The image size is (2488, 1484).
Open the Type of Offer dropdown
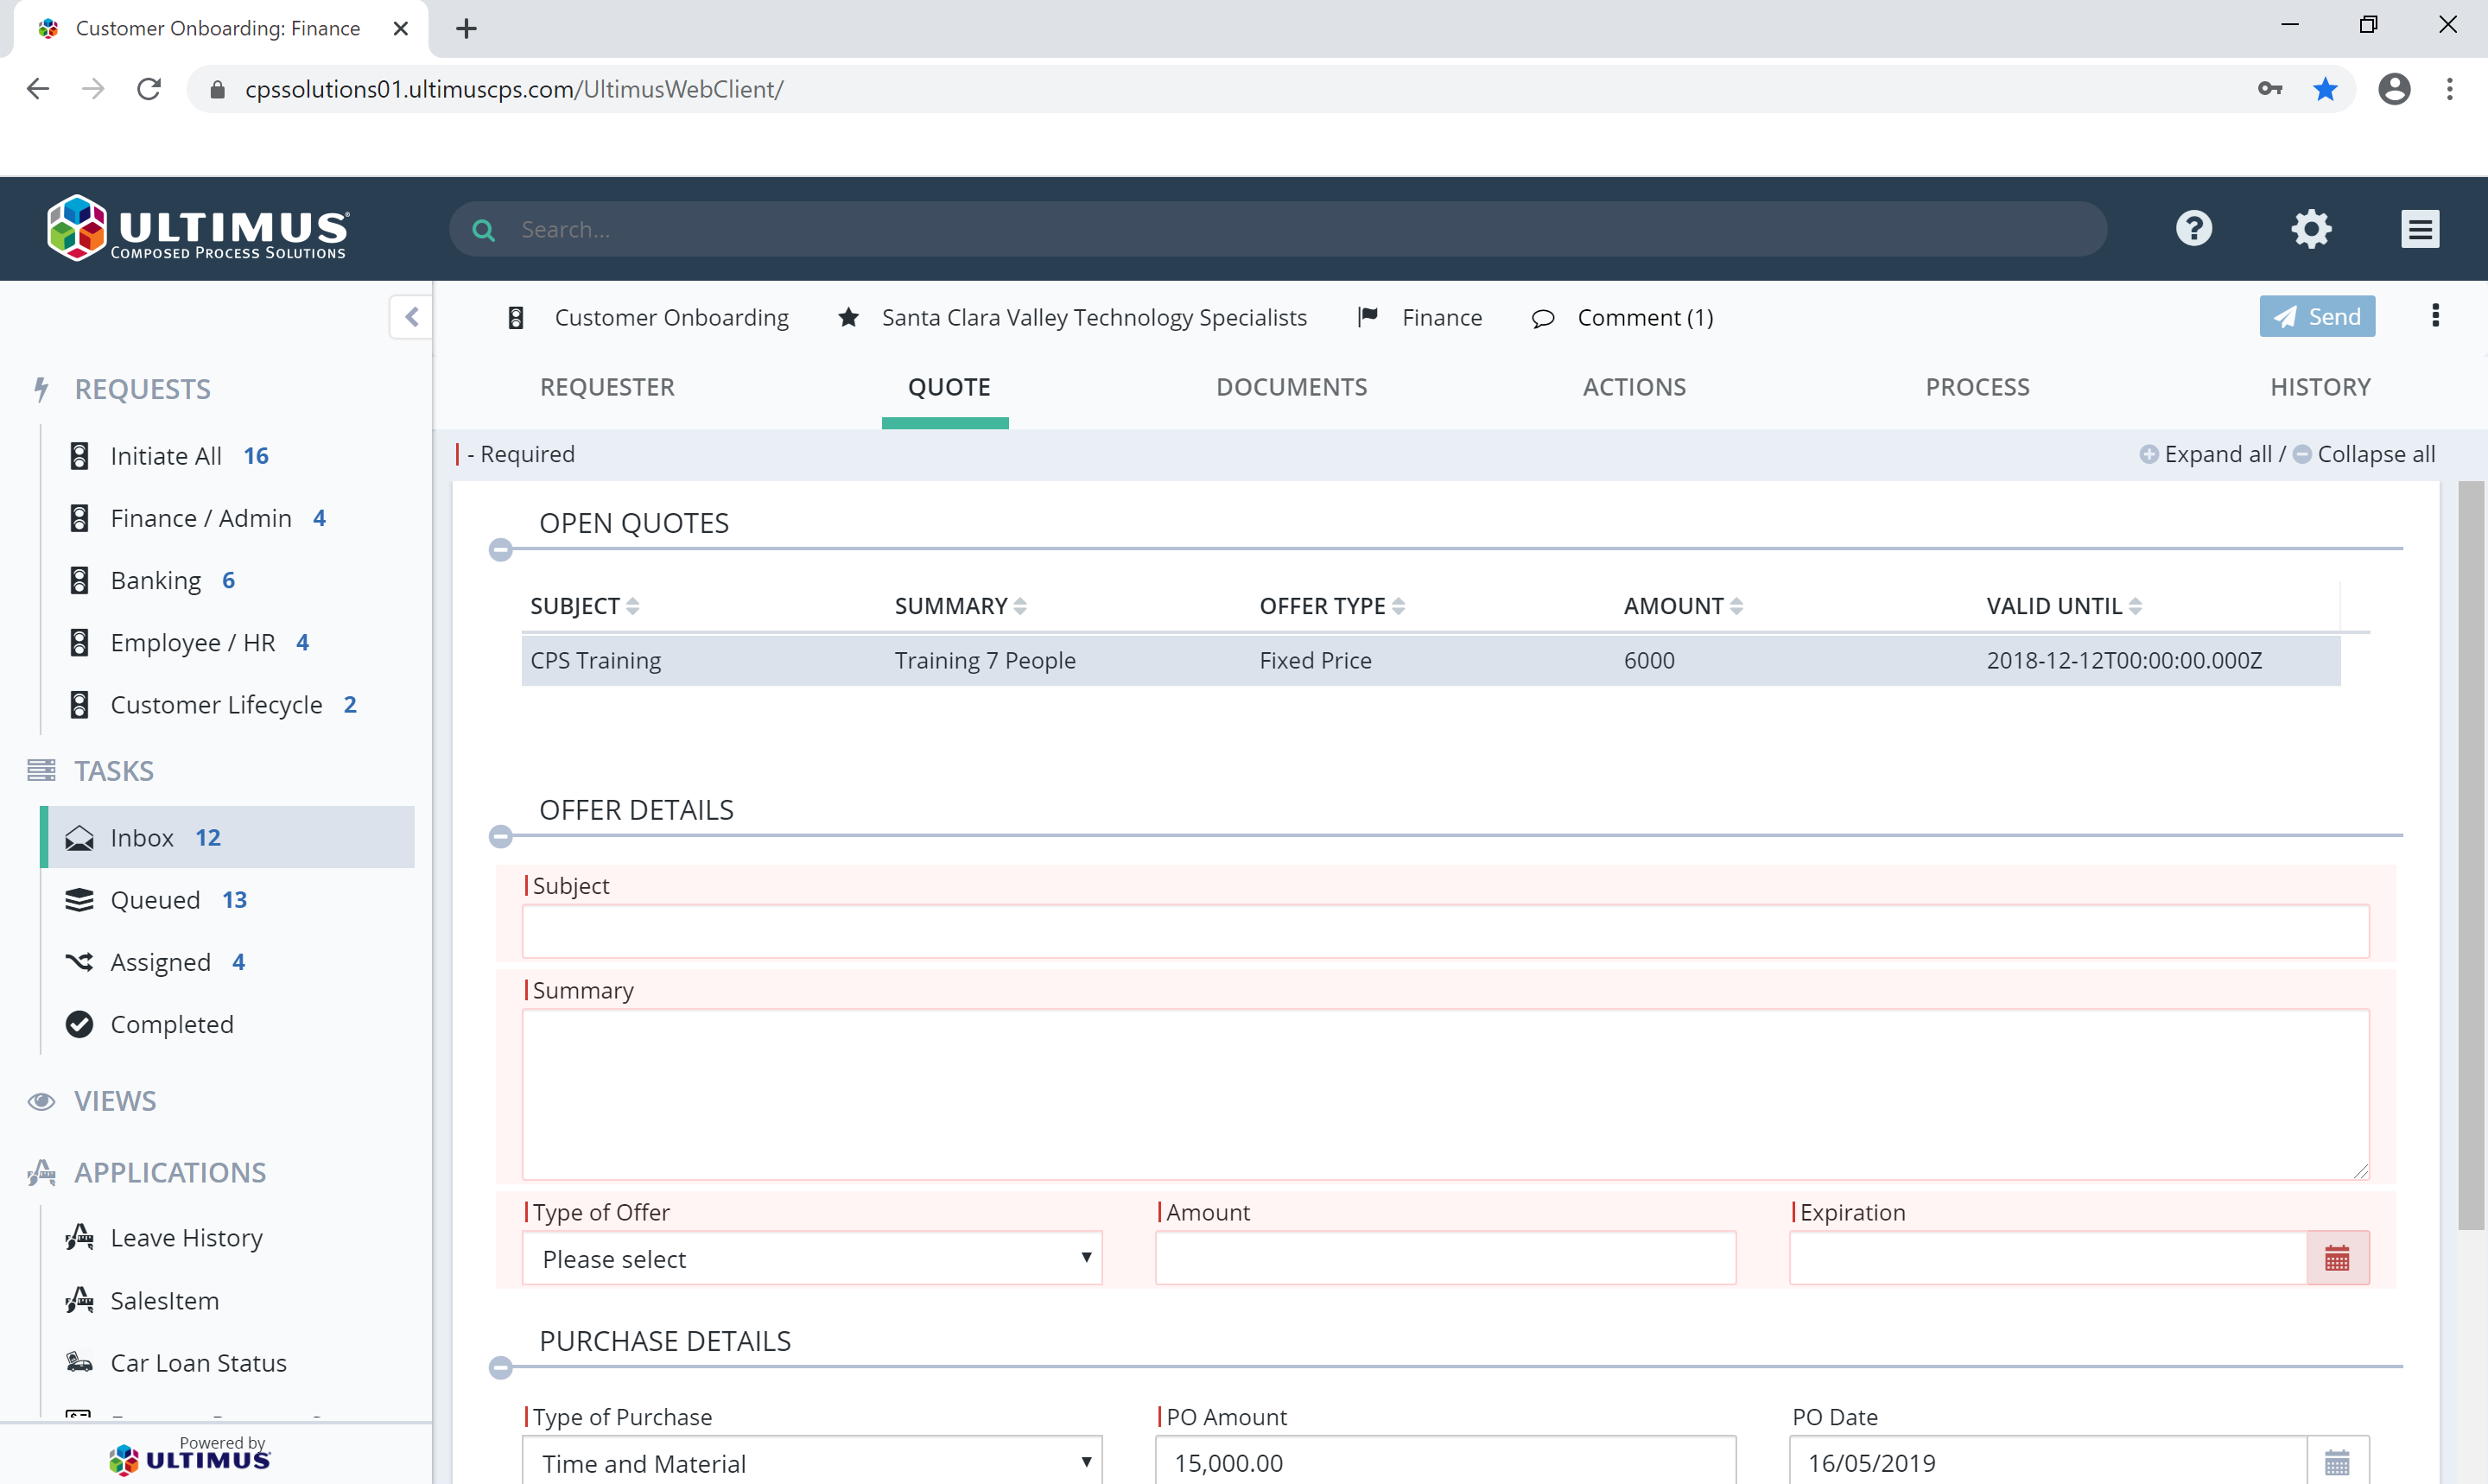point(1085,1257)
